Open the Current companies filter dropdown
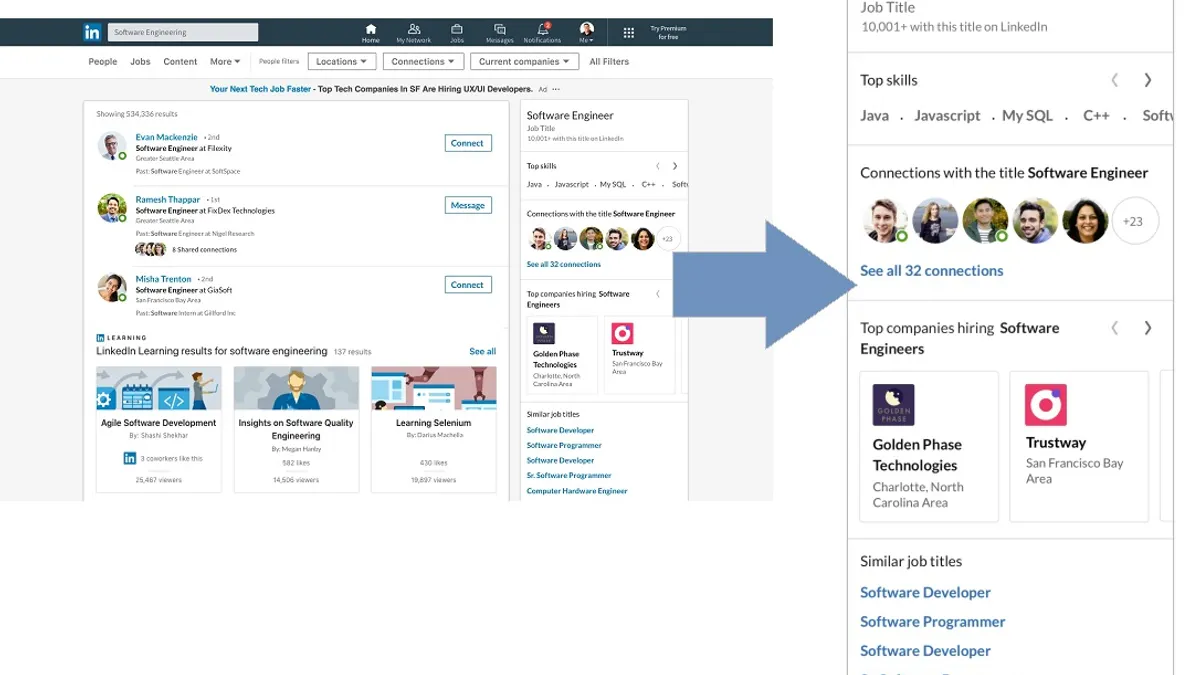Viewport: 1200px width, 675px height. pos(525,62)
